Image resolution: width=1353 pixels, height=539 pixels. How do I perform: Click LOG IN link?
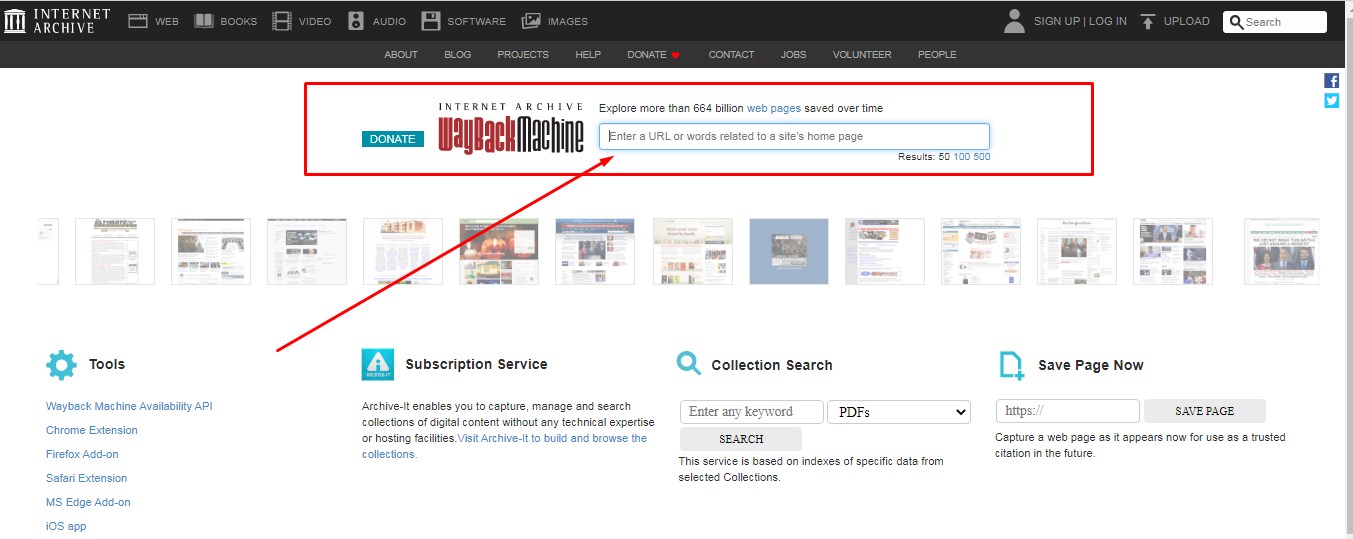pyautogui.click(x=1108, y=21)
